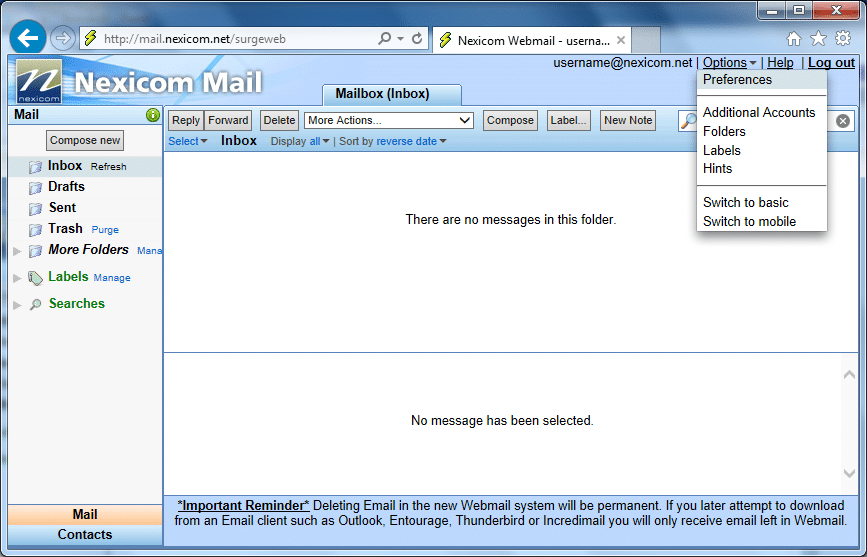Click the Help link
This screenshot has width=867, height=557.
(x=780, y=63)
